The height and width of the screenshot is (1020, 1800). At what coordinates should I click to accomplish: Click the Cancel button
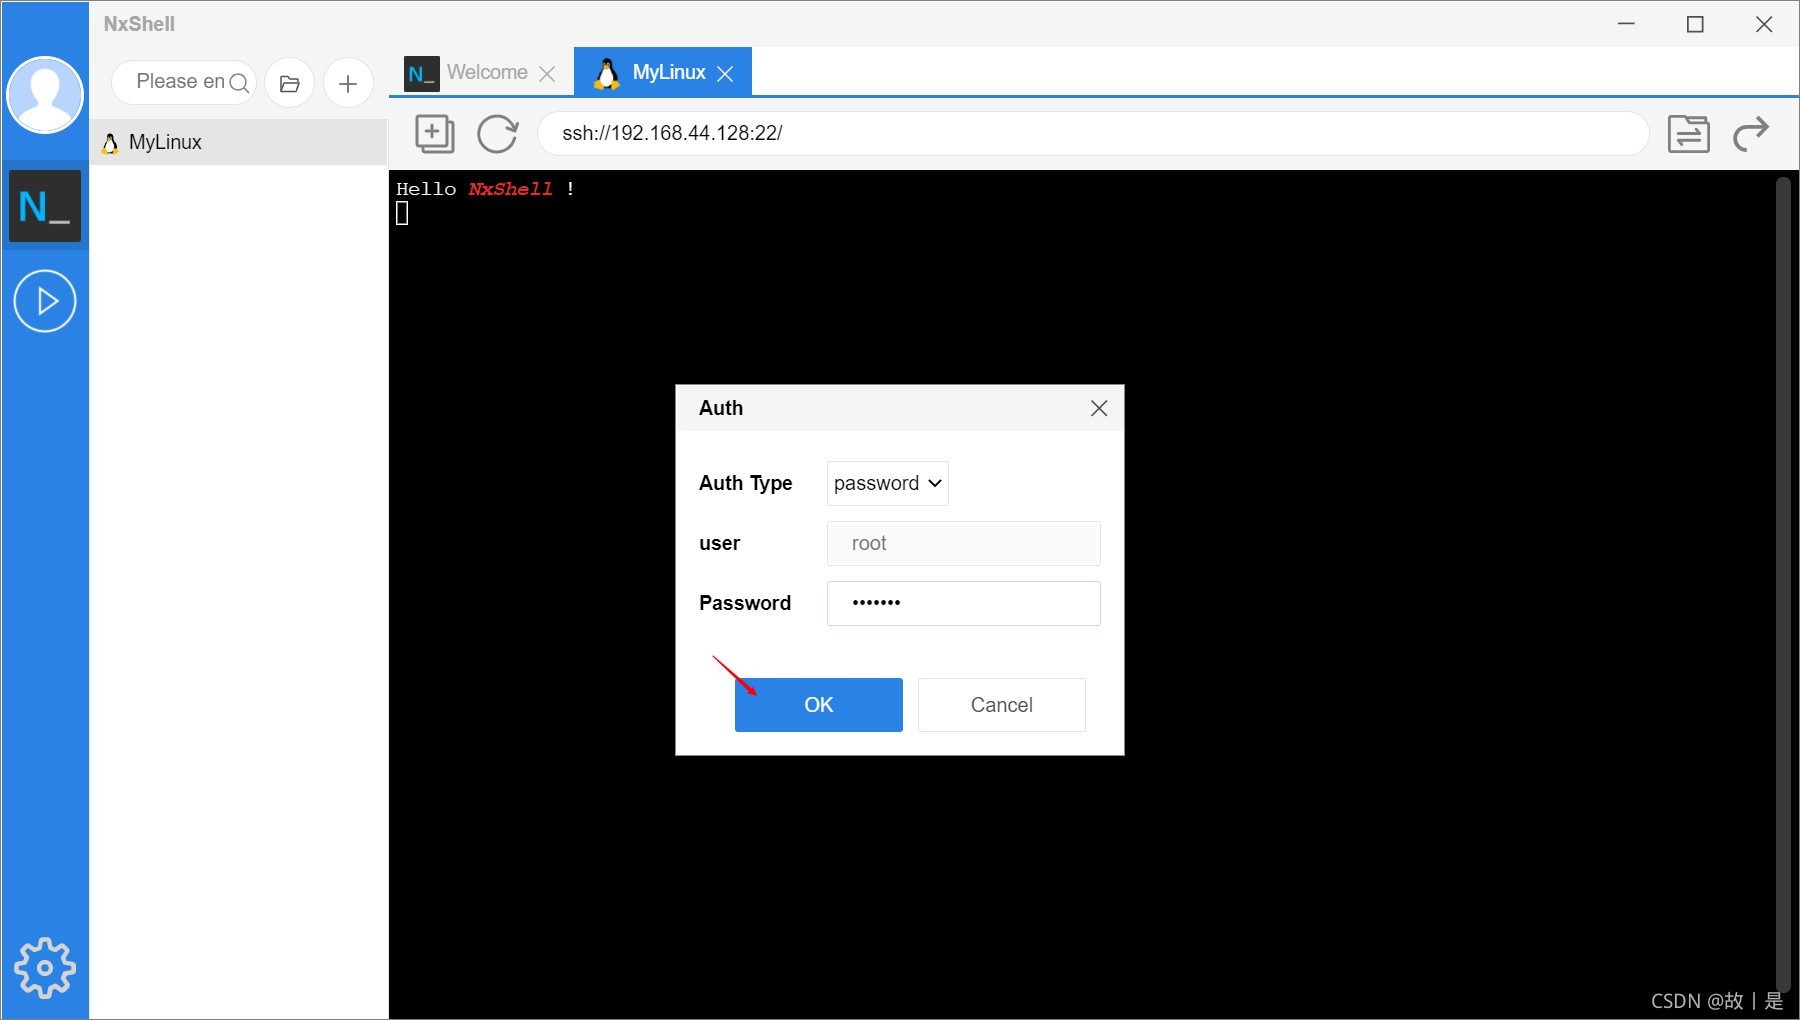pyautogui.click(x=1002, y=705)
